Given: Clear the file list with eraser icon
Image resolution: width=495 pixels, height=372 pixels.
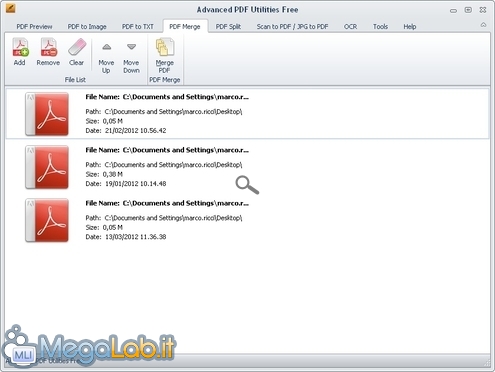Looking at the screenshot, I should click(x=77, y=47).
